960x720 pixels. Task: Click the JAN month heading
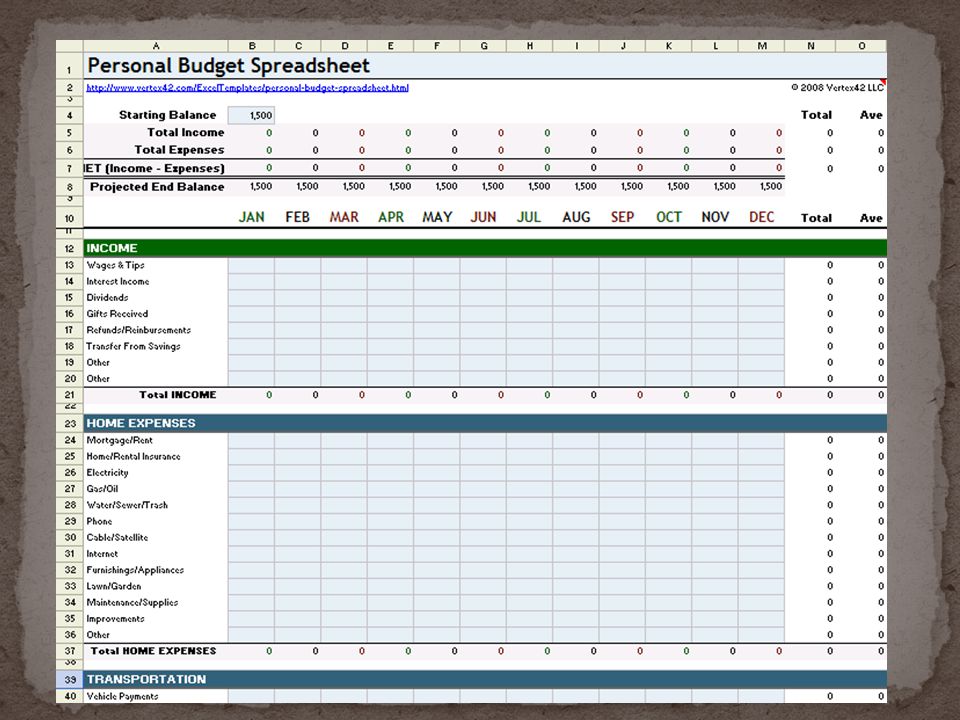point(252,217)
